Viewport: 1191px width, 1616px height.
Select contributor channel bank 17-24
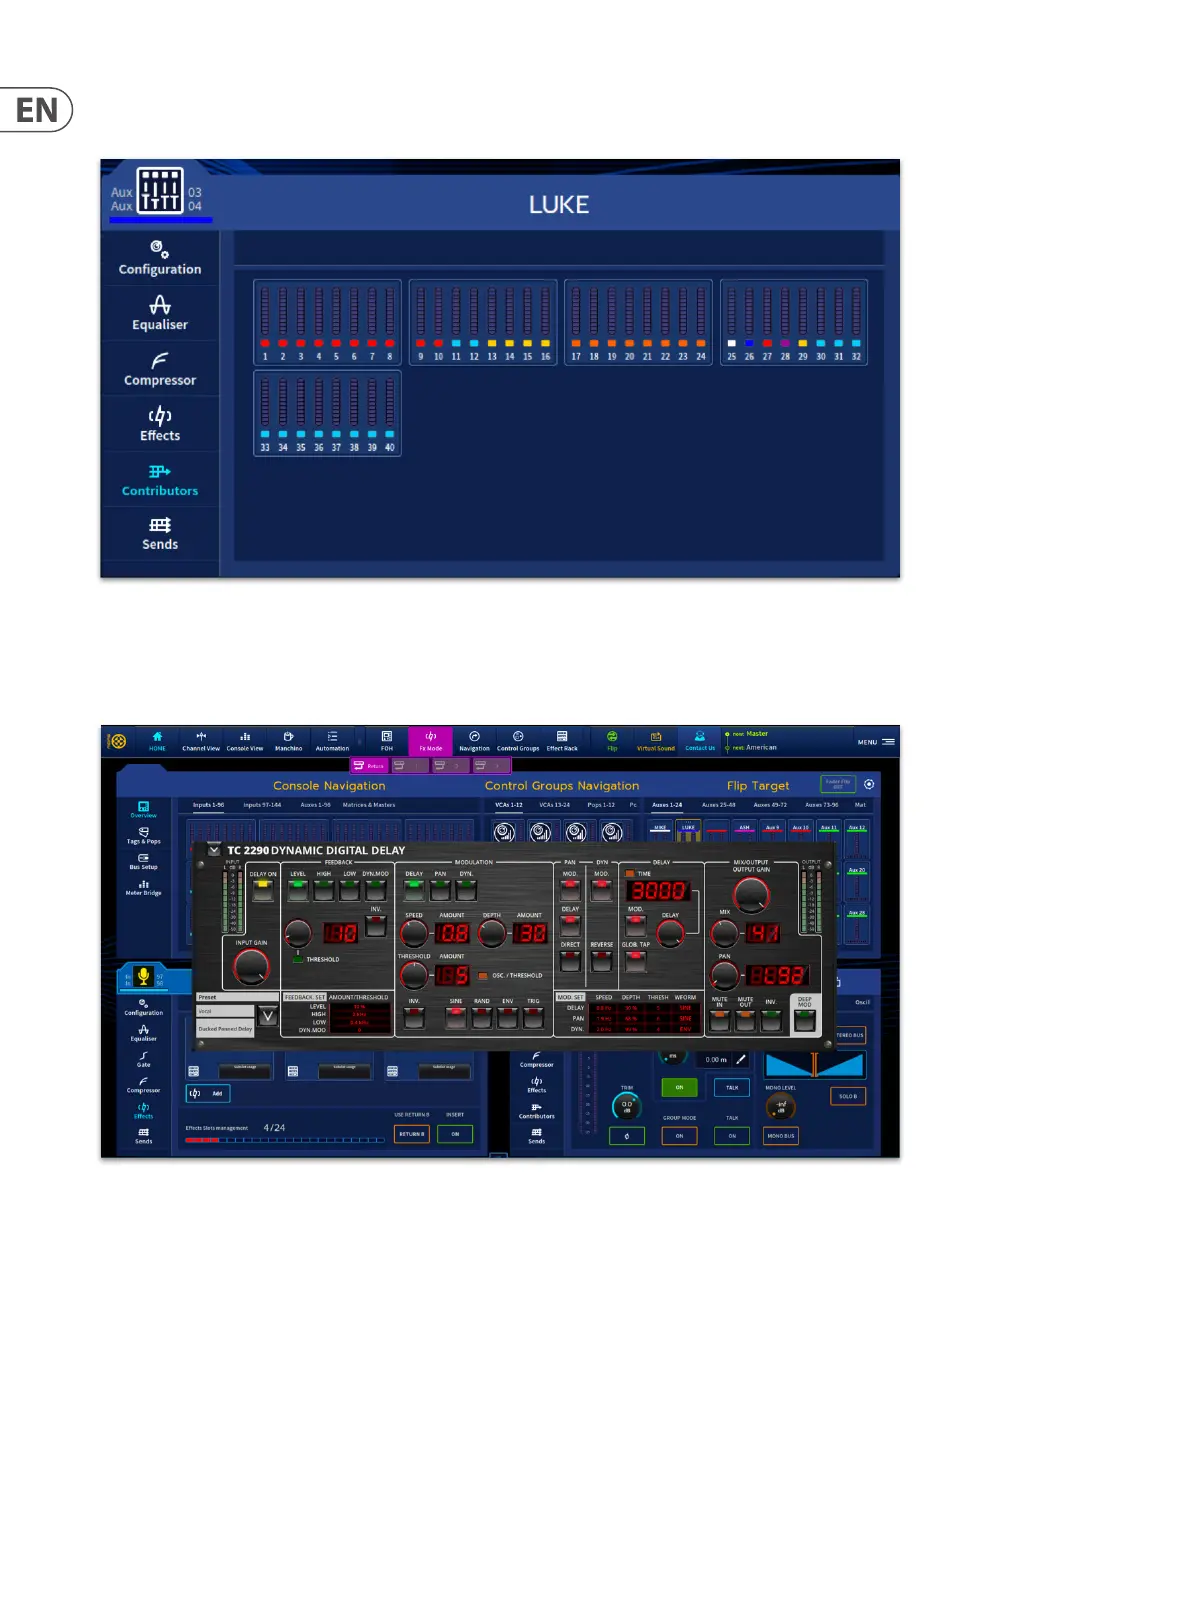click(x=638, y=322)
